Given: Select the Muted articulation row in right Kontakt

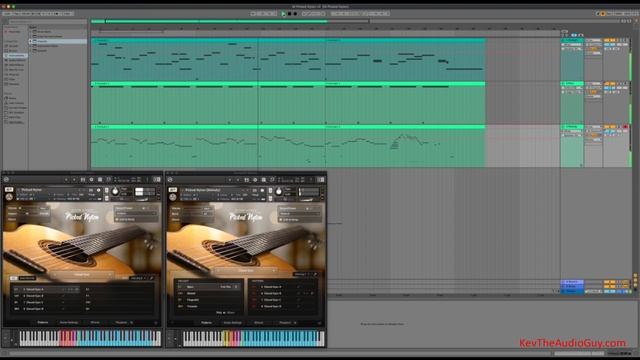Looking at the screenshot, I should pyautogui.click(x=209, y=293).
